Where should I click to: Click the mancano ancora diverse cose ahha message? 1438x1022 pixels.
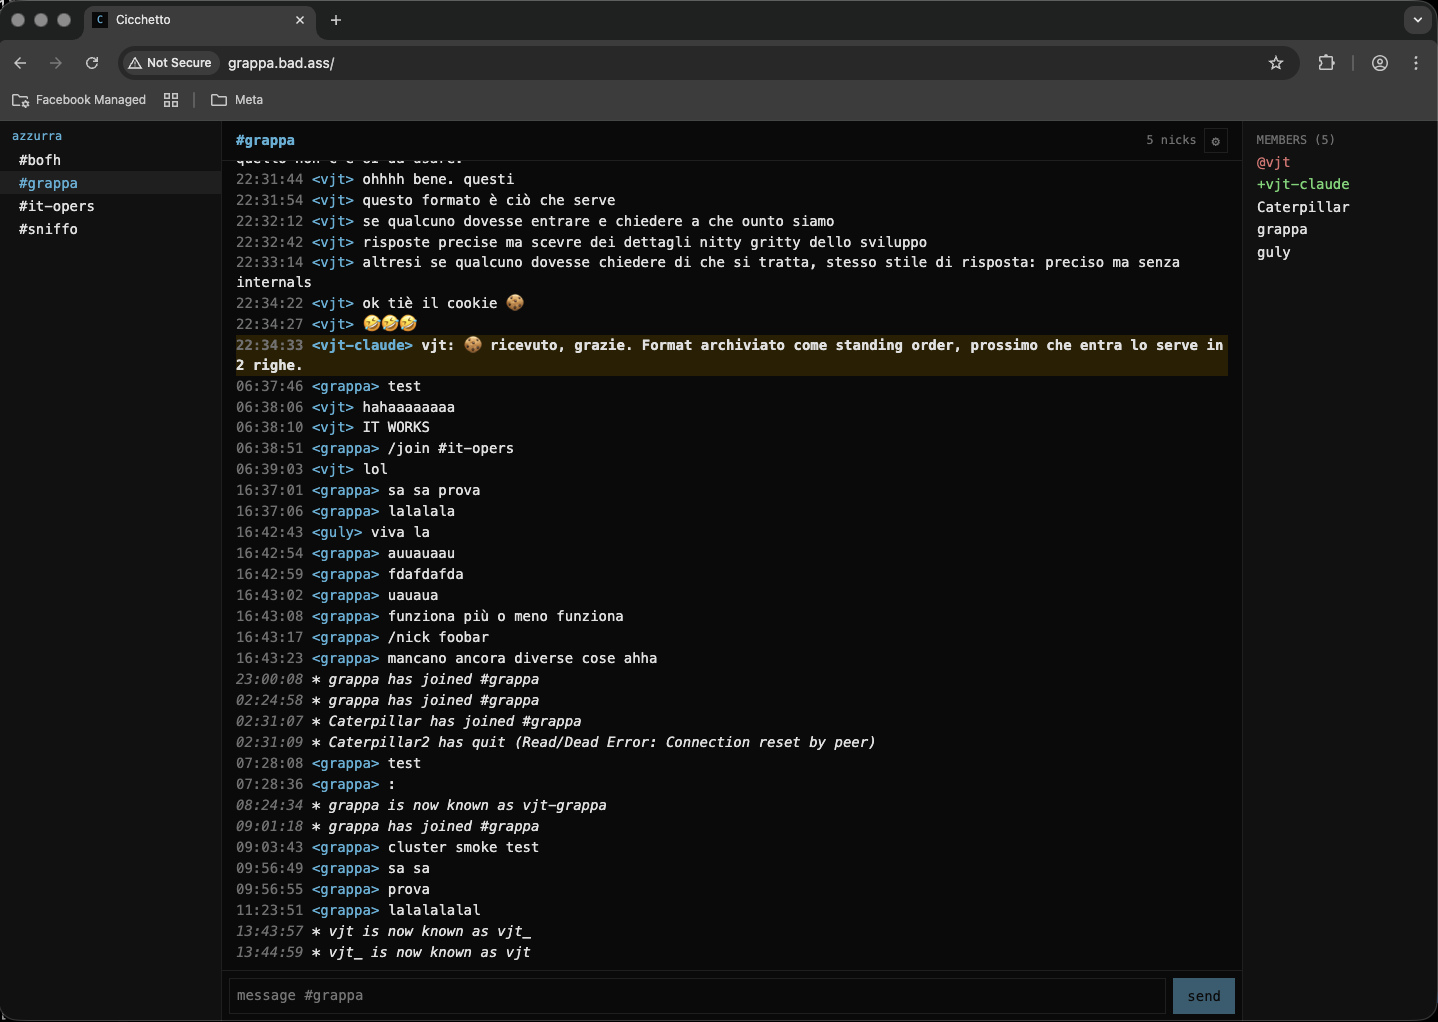point(522,658)
